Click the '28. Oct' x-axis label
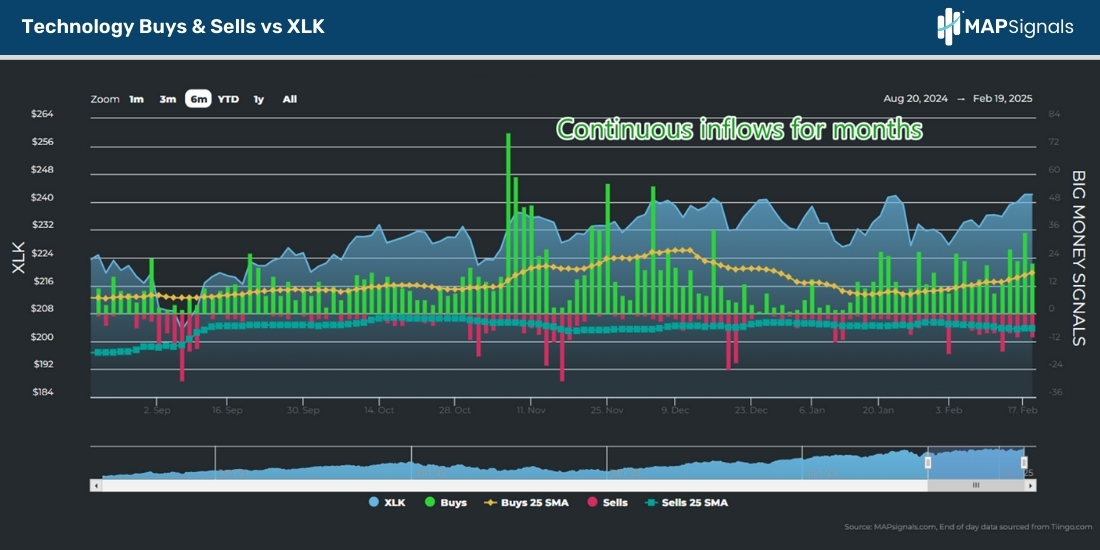The height and width of the screenshot is (550, 1100). click(x=453, y=409)
